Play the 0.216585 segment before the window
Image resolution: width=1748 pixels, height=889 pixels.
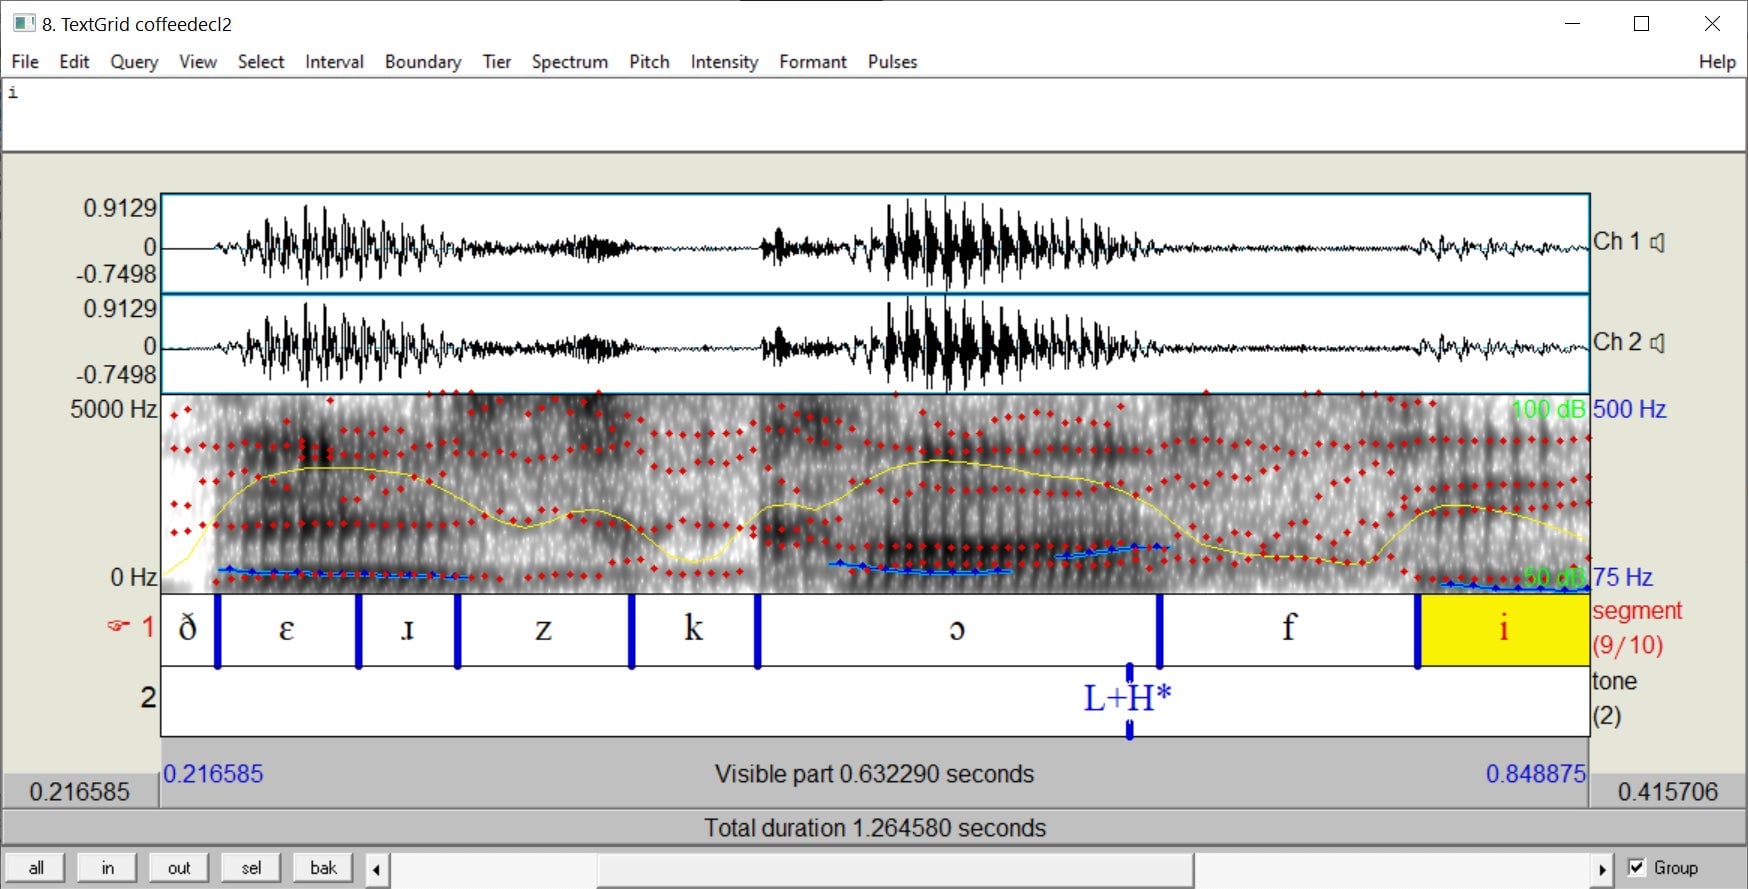point(80,791)
